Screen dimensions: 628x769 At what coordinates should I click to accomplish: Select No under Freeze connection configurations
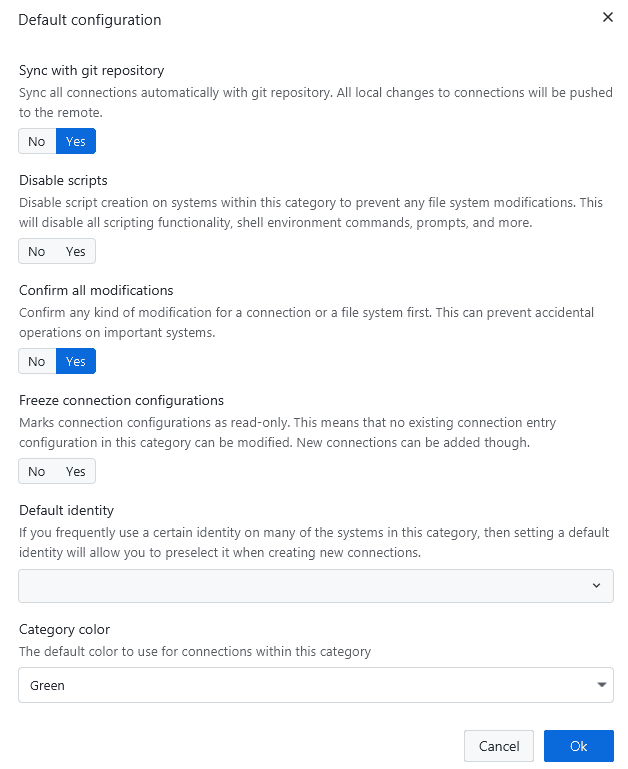coord(37,472)
